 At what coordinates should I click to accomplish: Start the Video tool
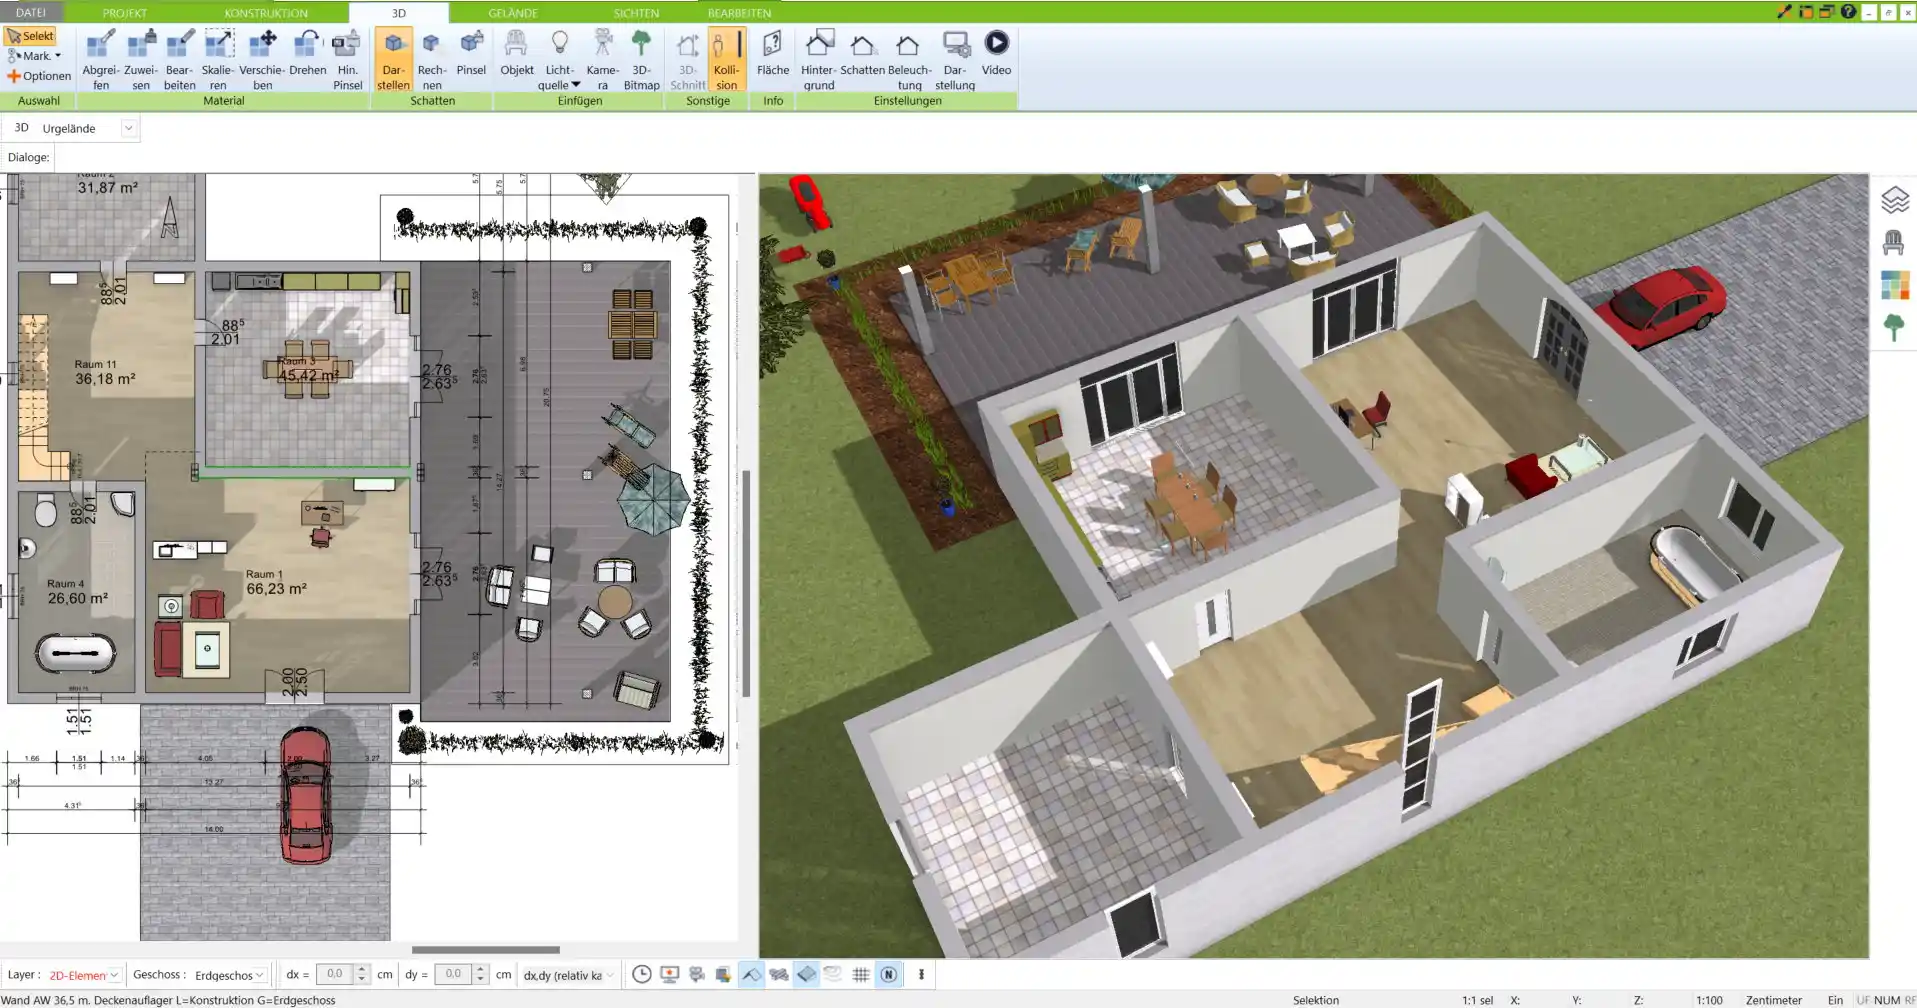pos(996,52)
